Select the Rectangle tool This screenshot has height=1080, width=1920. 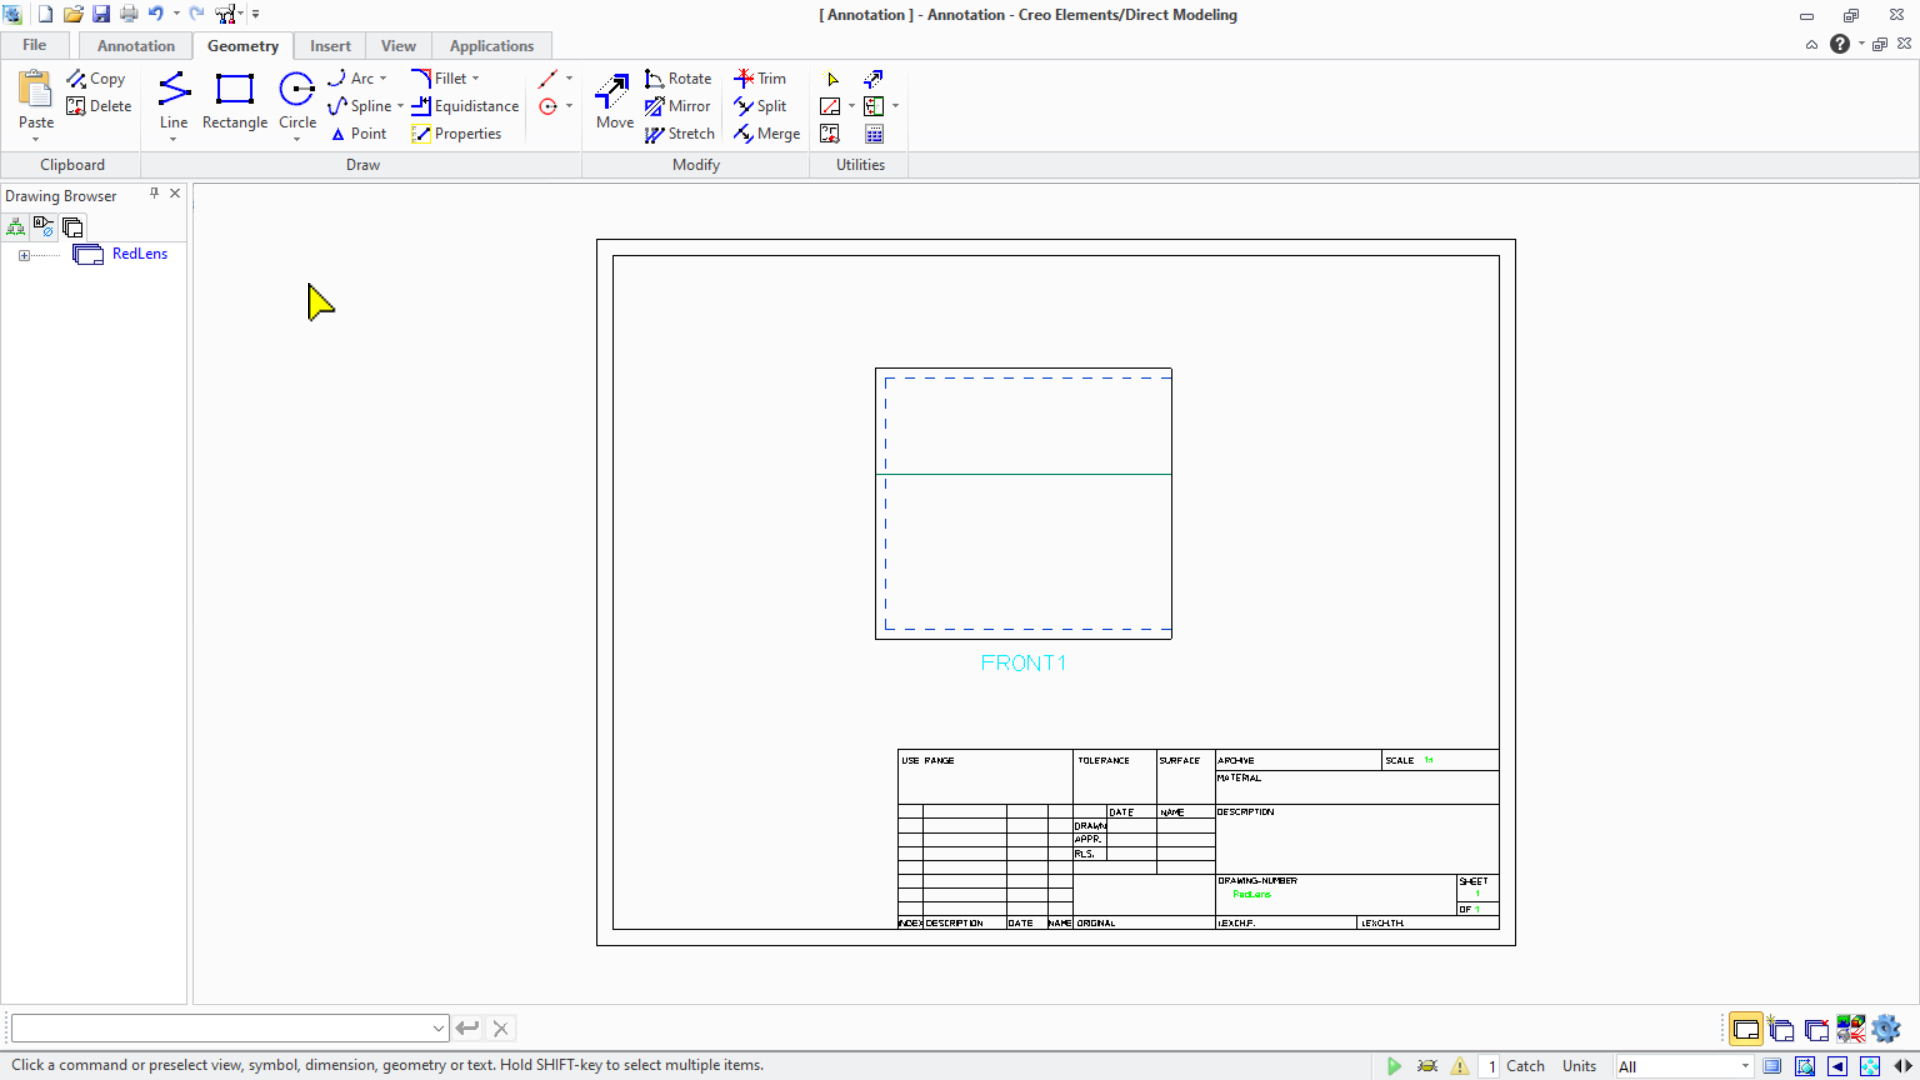coord(235,100)
